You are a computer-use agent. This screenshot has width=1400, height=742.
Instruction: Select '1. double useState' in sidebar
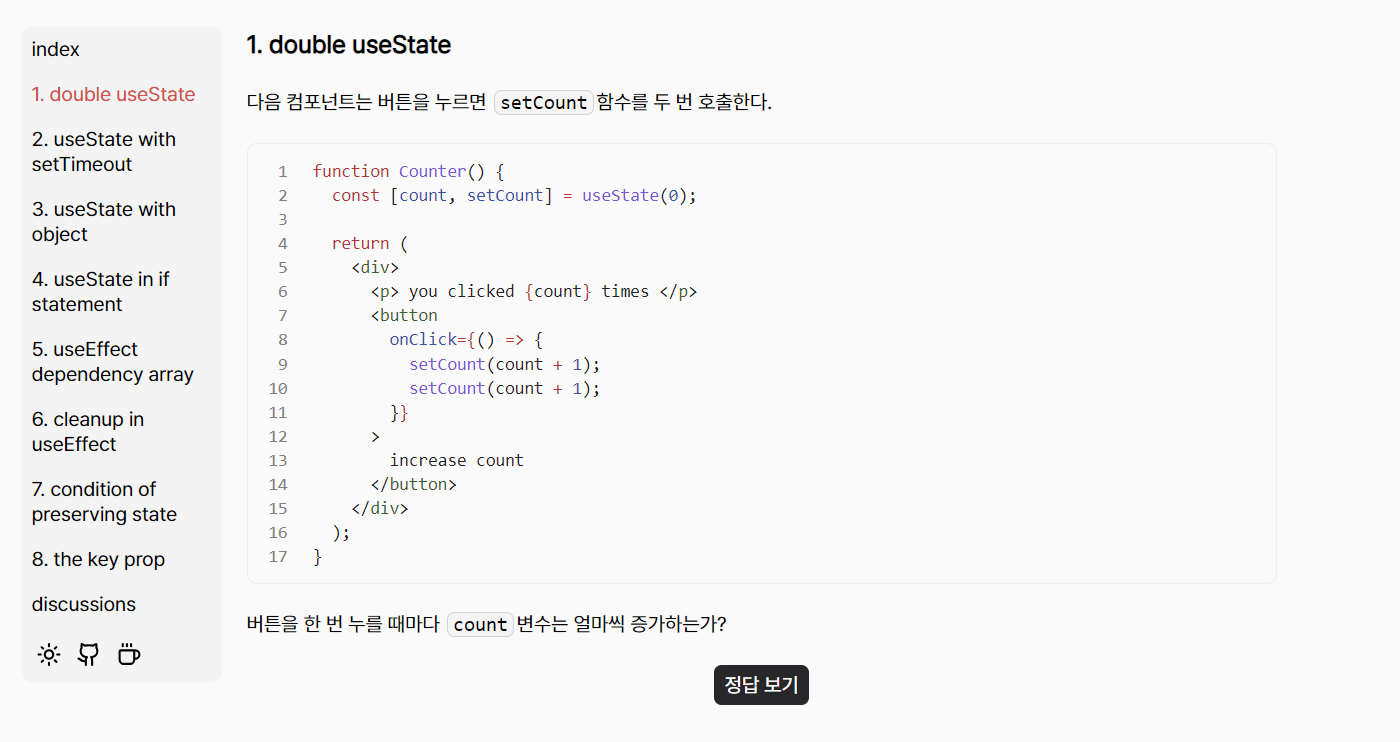click(x=113, y=93)
